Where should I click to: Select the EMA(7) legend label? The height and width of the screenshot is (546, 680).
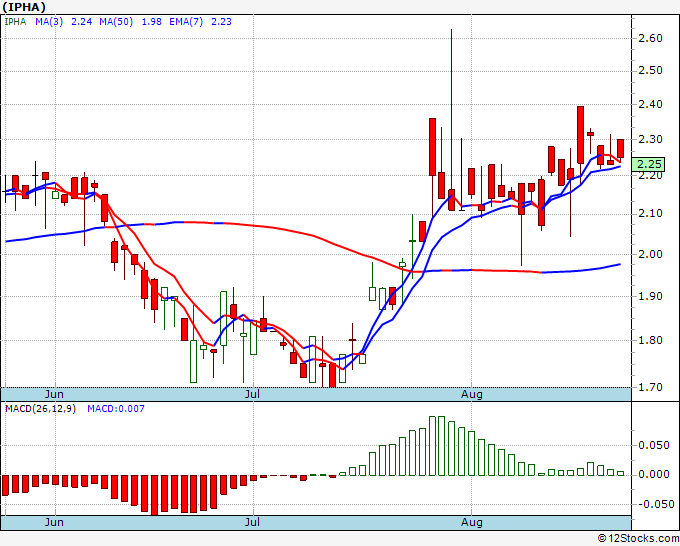pyautogui.click(x=186, y=22)
